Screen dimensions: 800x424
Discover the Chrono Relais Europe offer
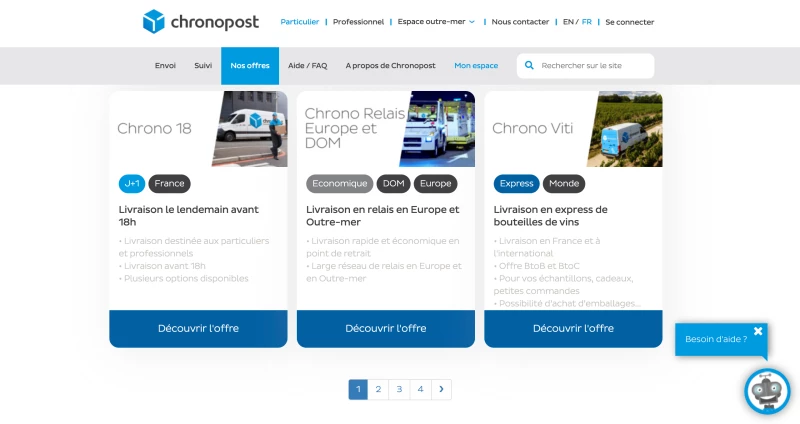pyautogui.click(x=386, y=329)
